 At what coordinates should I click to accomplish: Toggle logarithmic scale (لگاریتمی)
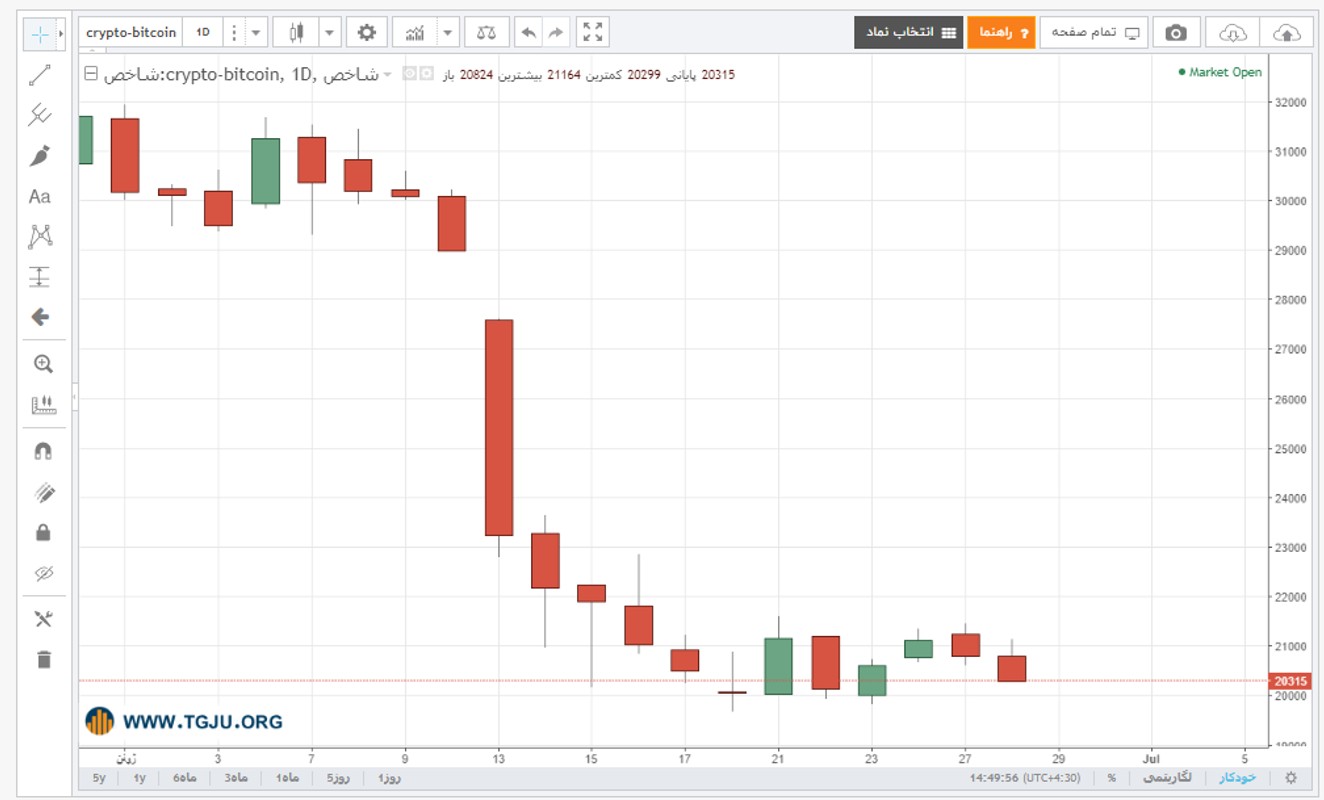point(1166,778)
